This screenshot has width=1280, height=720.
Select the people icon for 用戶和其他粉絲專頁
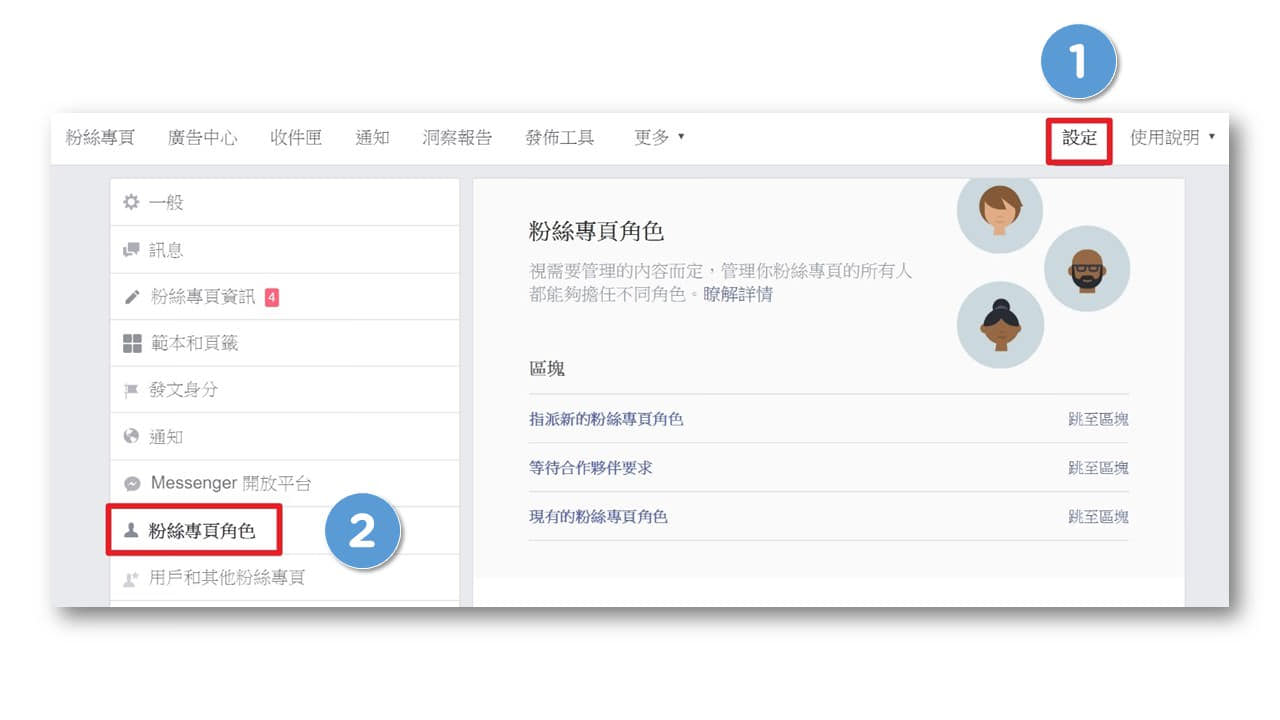[x=130, y=577]
